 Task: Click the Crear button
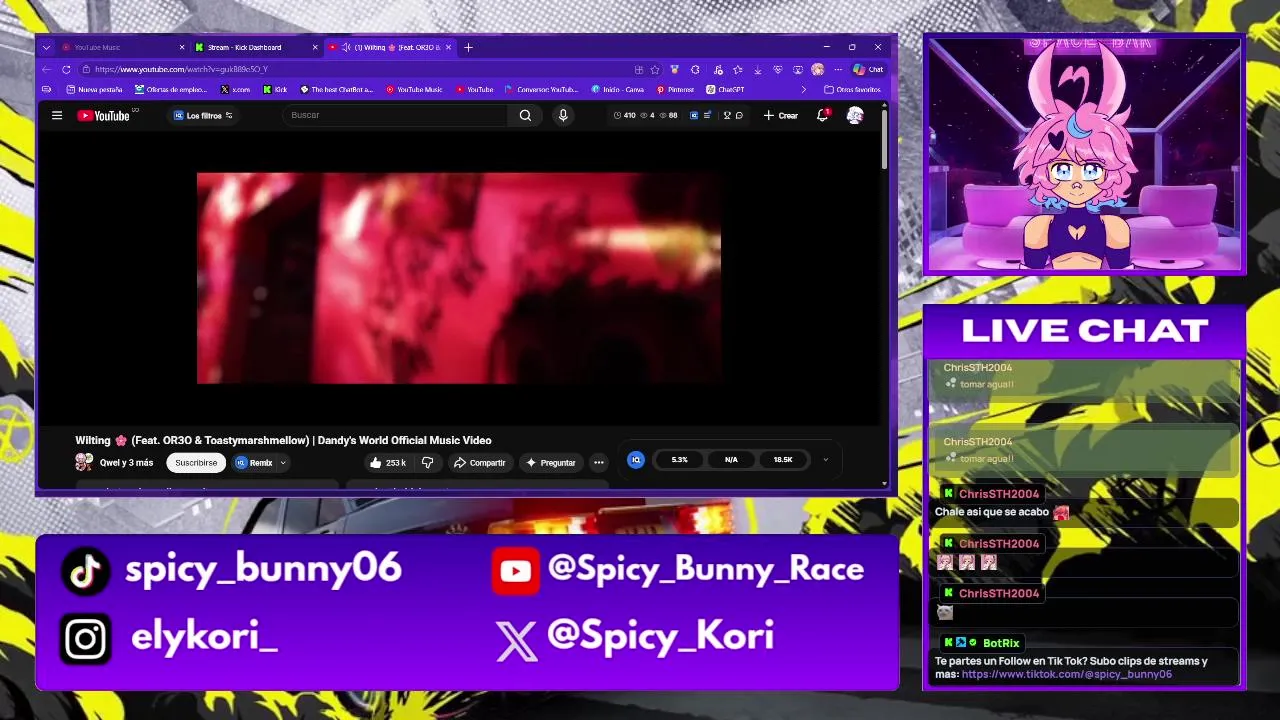781,115
